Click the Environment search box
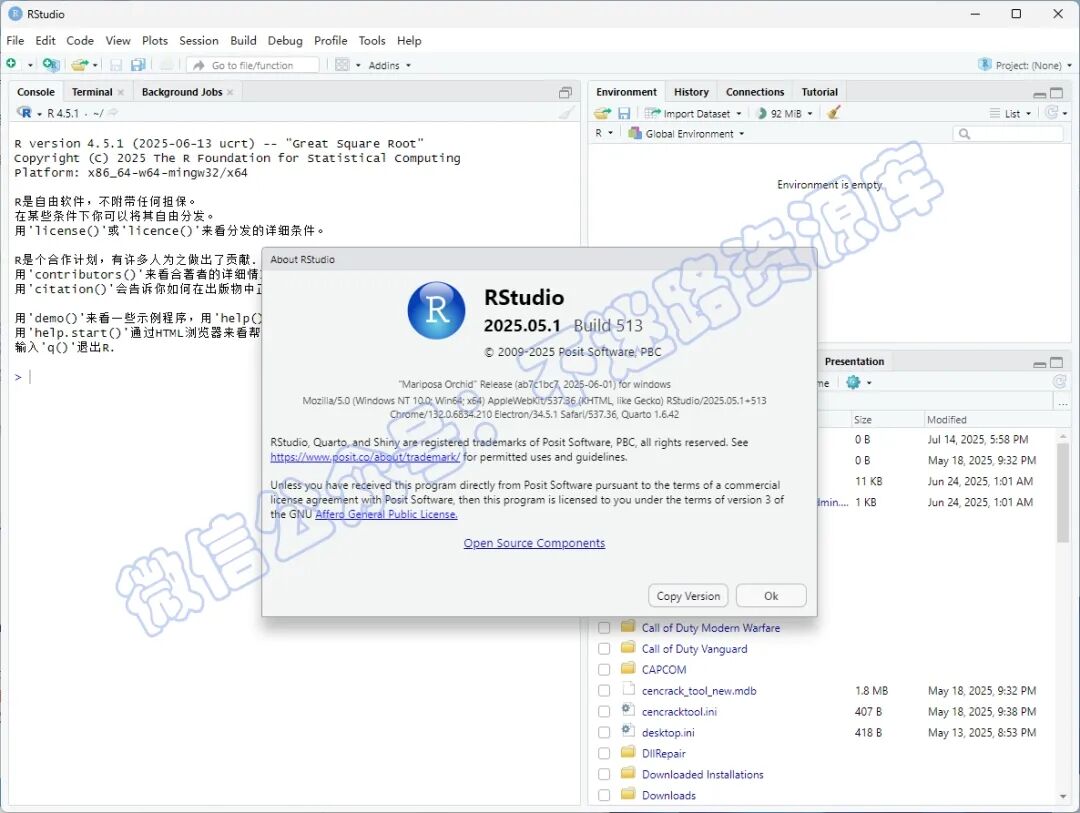1080x813 pixels. (1008, 134)
